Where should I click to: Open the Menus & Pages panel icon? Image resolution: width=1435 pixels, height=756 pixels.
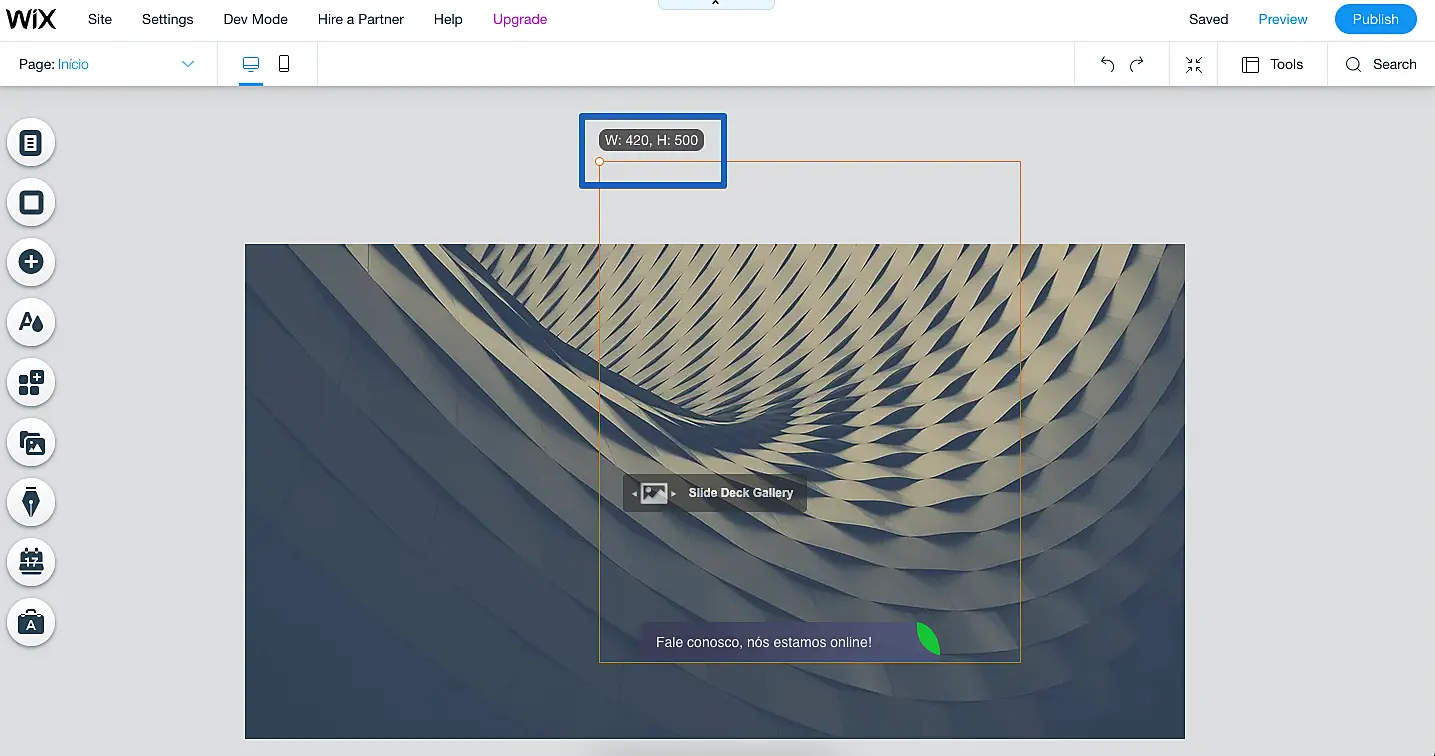pos(31,143)
